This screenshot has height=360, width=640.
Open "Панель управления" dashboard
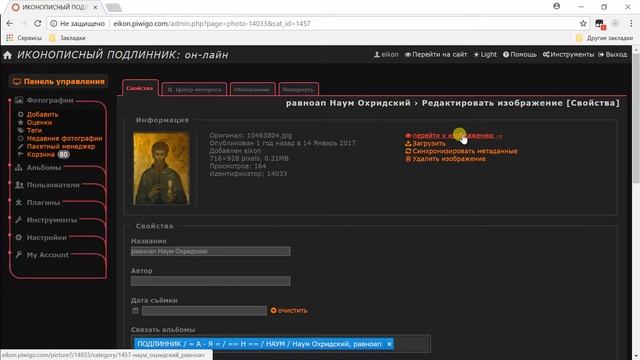pos(59,82)
